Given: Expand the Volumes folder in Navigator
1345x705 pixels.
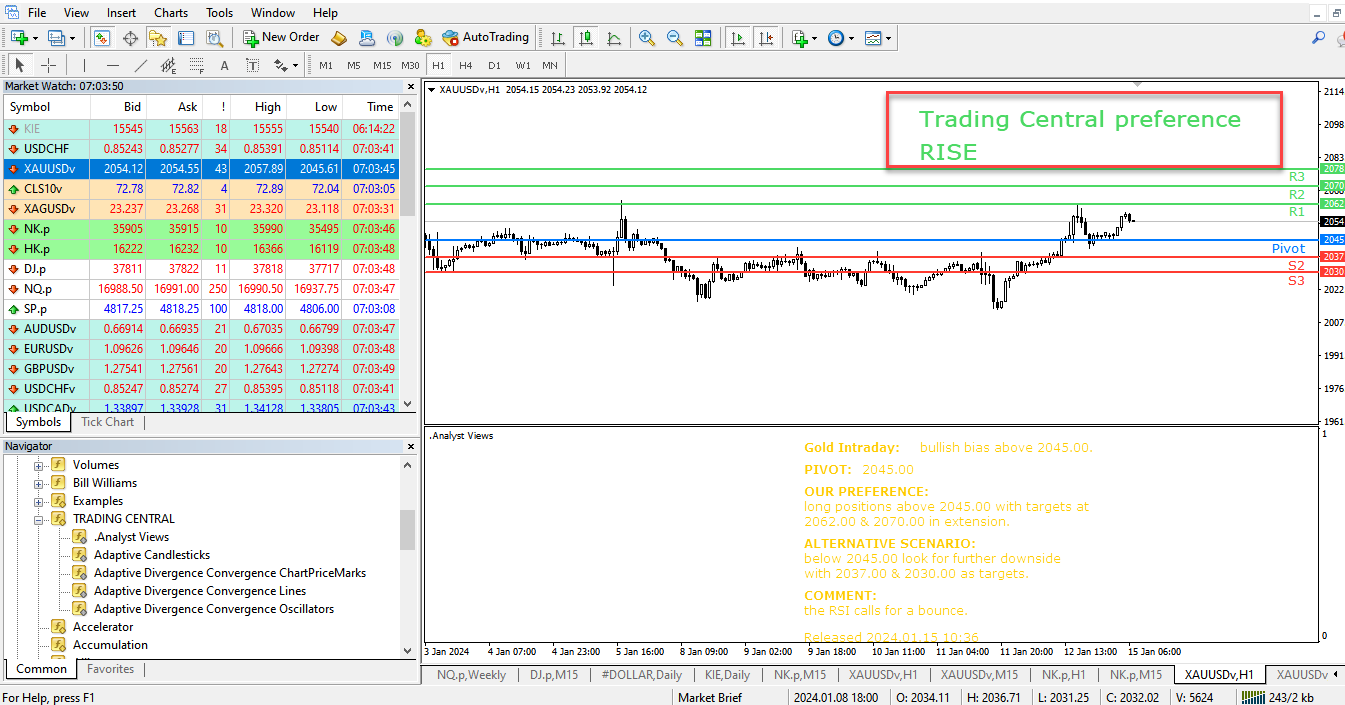Looking at the screenshot, I should [40, 465].
